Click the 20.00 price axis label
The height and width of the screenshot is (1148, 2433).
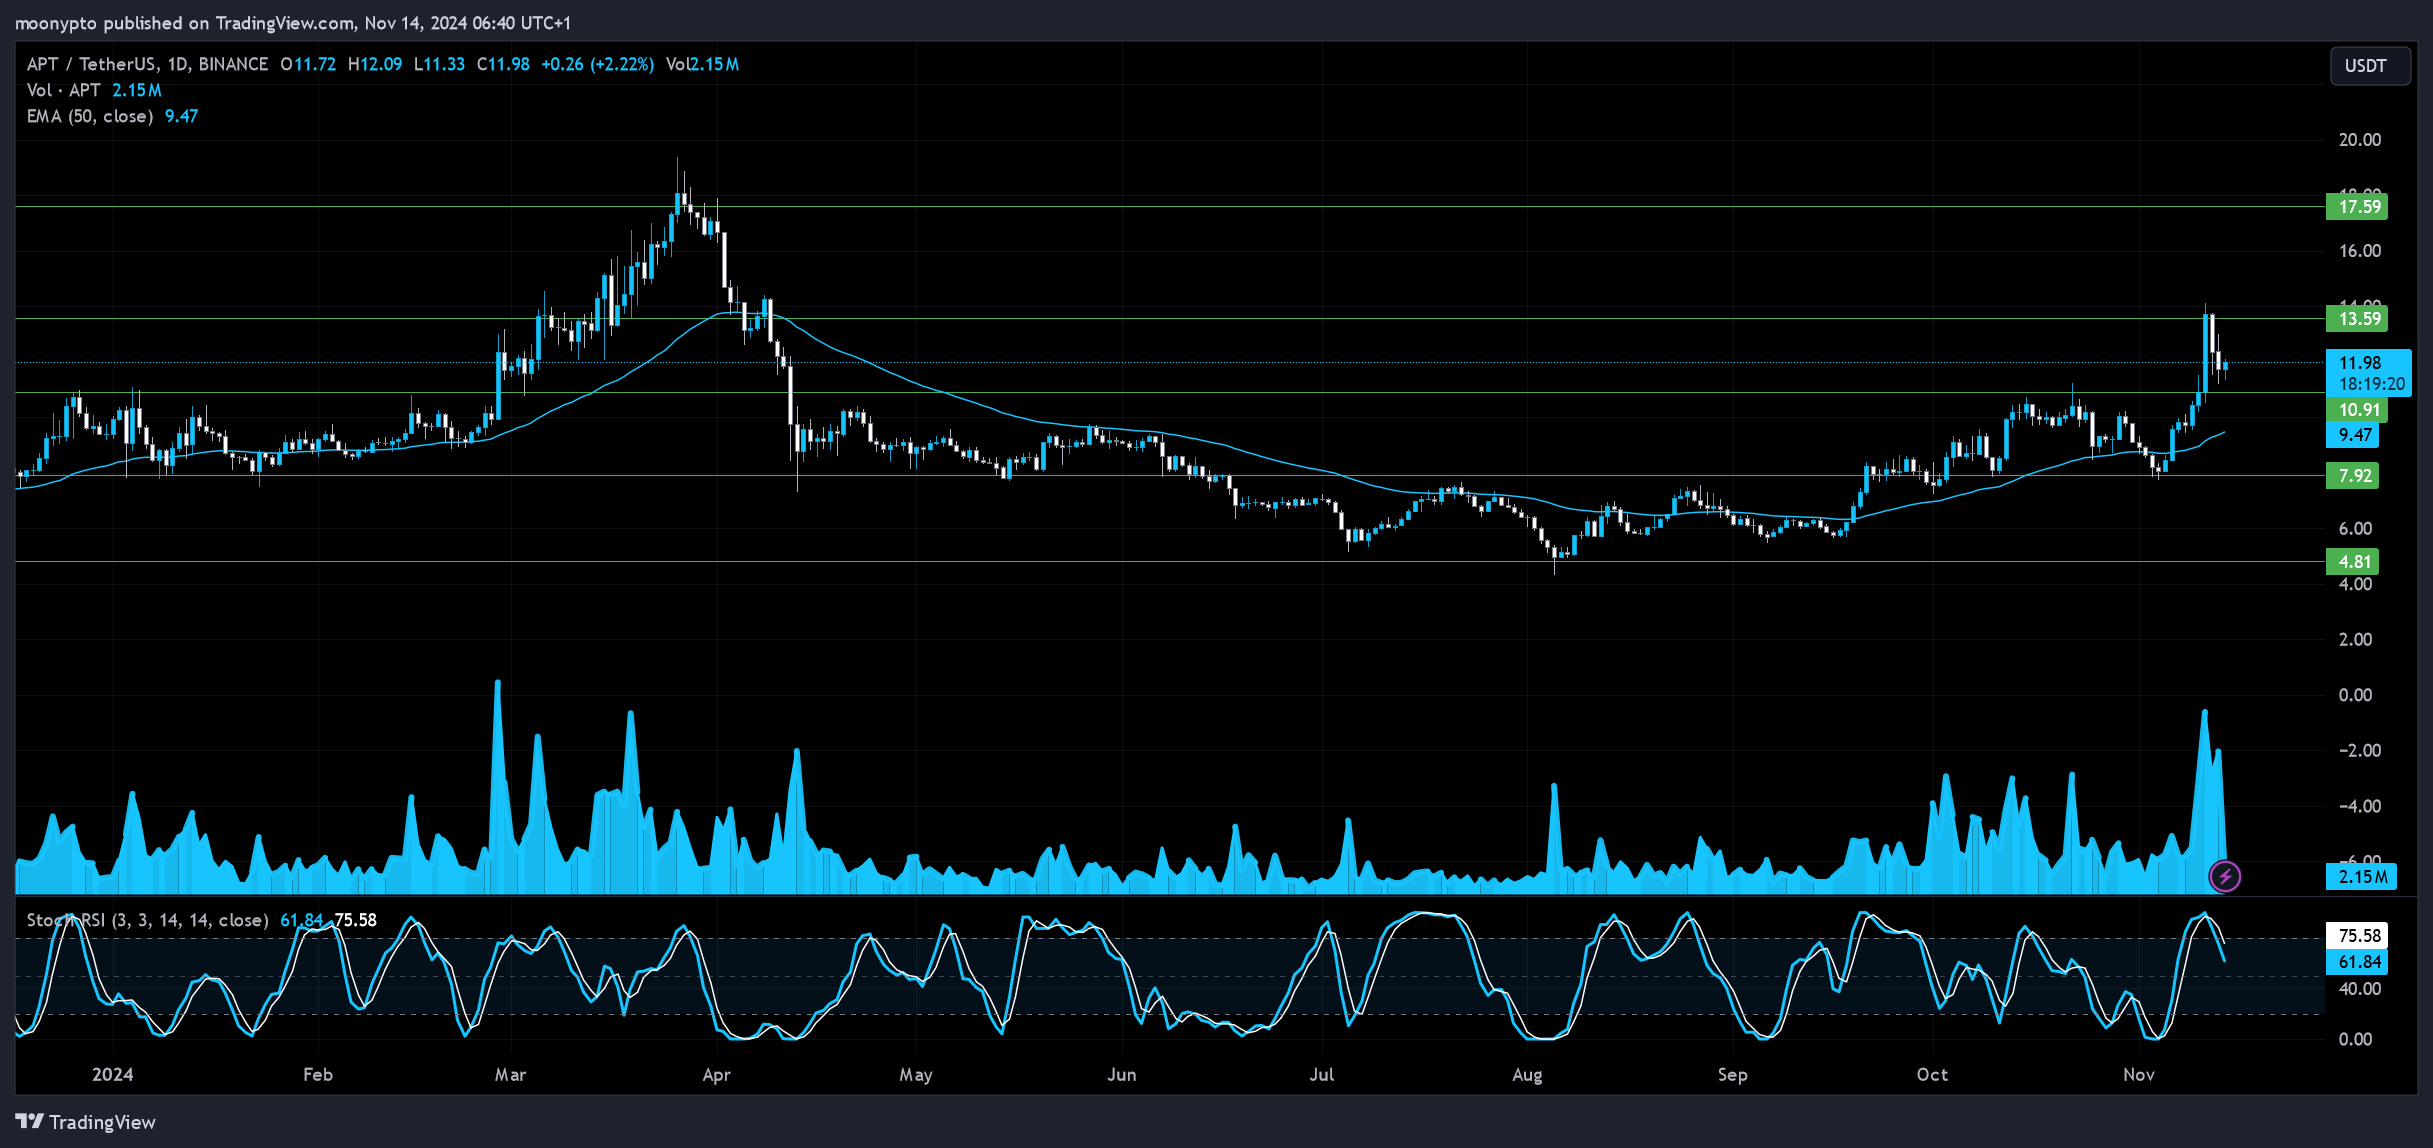2359,140
